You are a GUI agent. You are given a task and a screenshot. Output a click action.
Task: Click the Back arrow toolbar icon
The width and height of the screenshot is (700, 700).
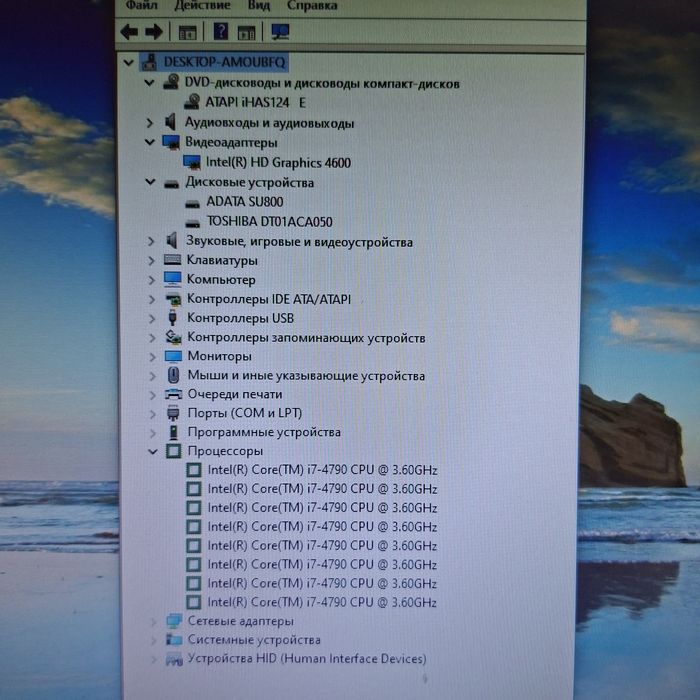tap(129, 32)
